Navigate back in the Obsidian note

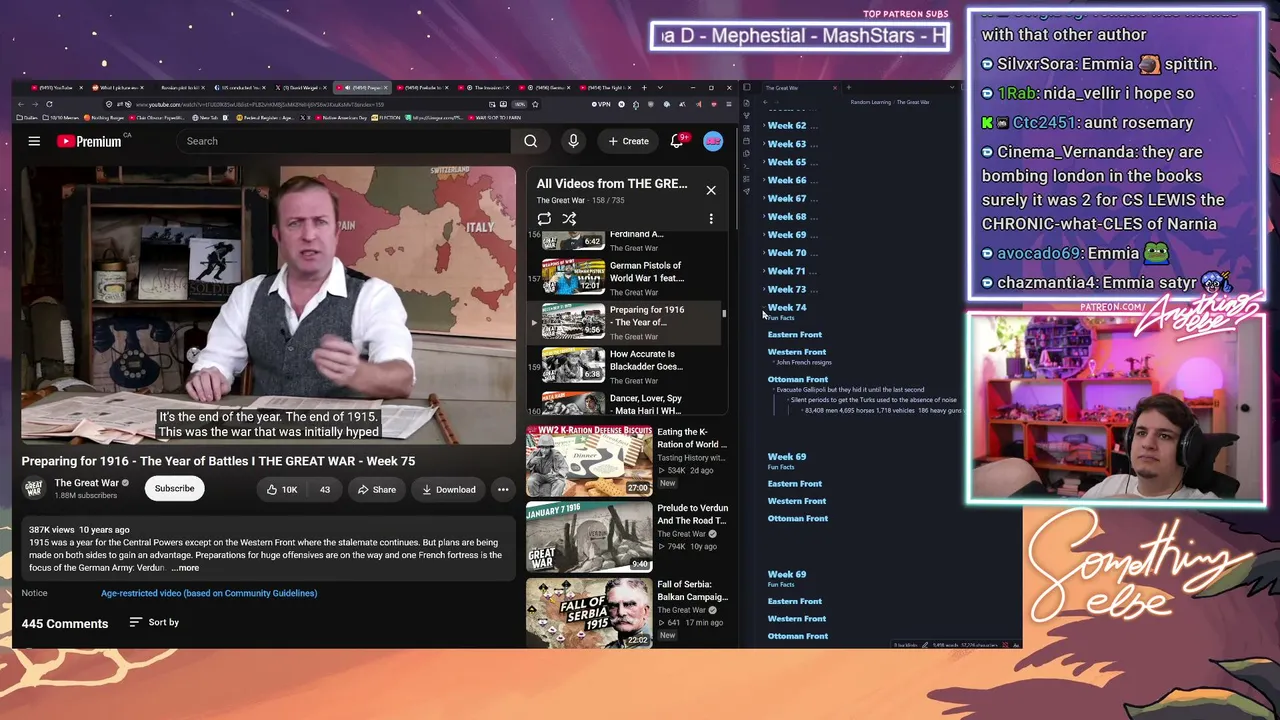click(x=765, y=102)
